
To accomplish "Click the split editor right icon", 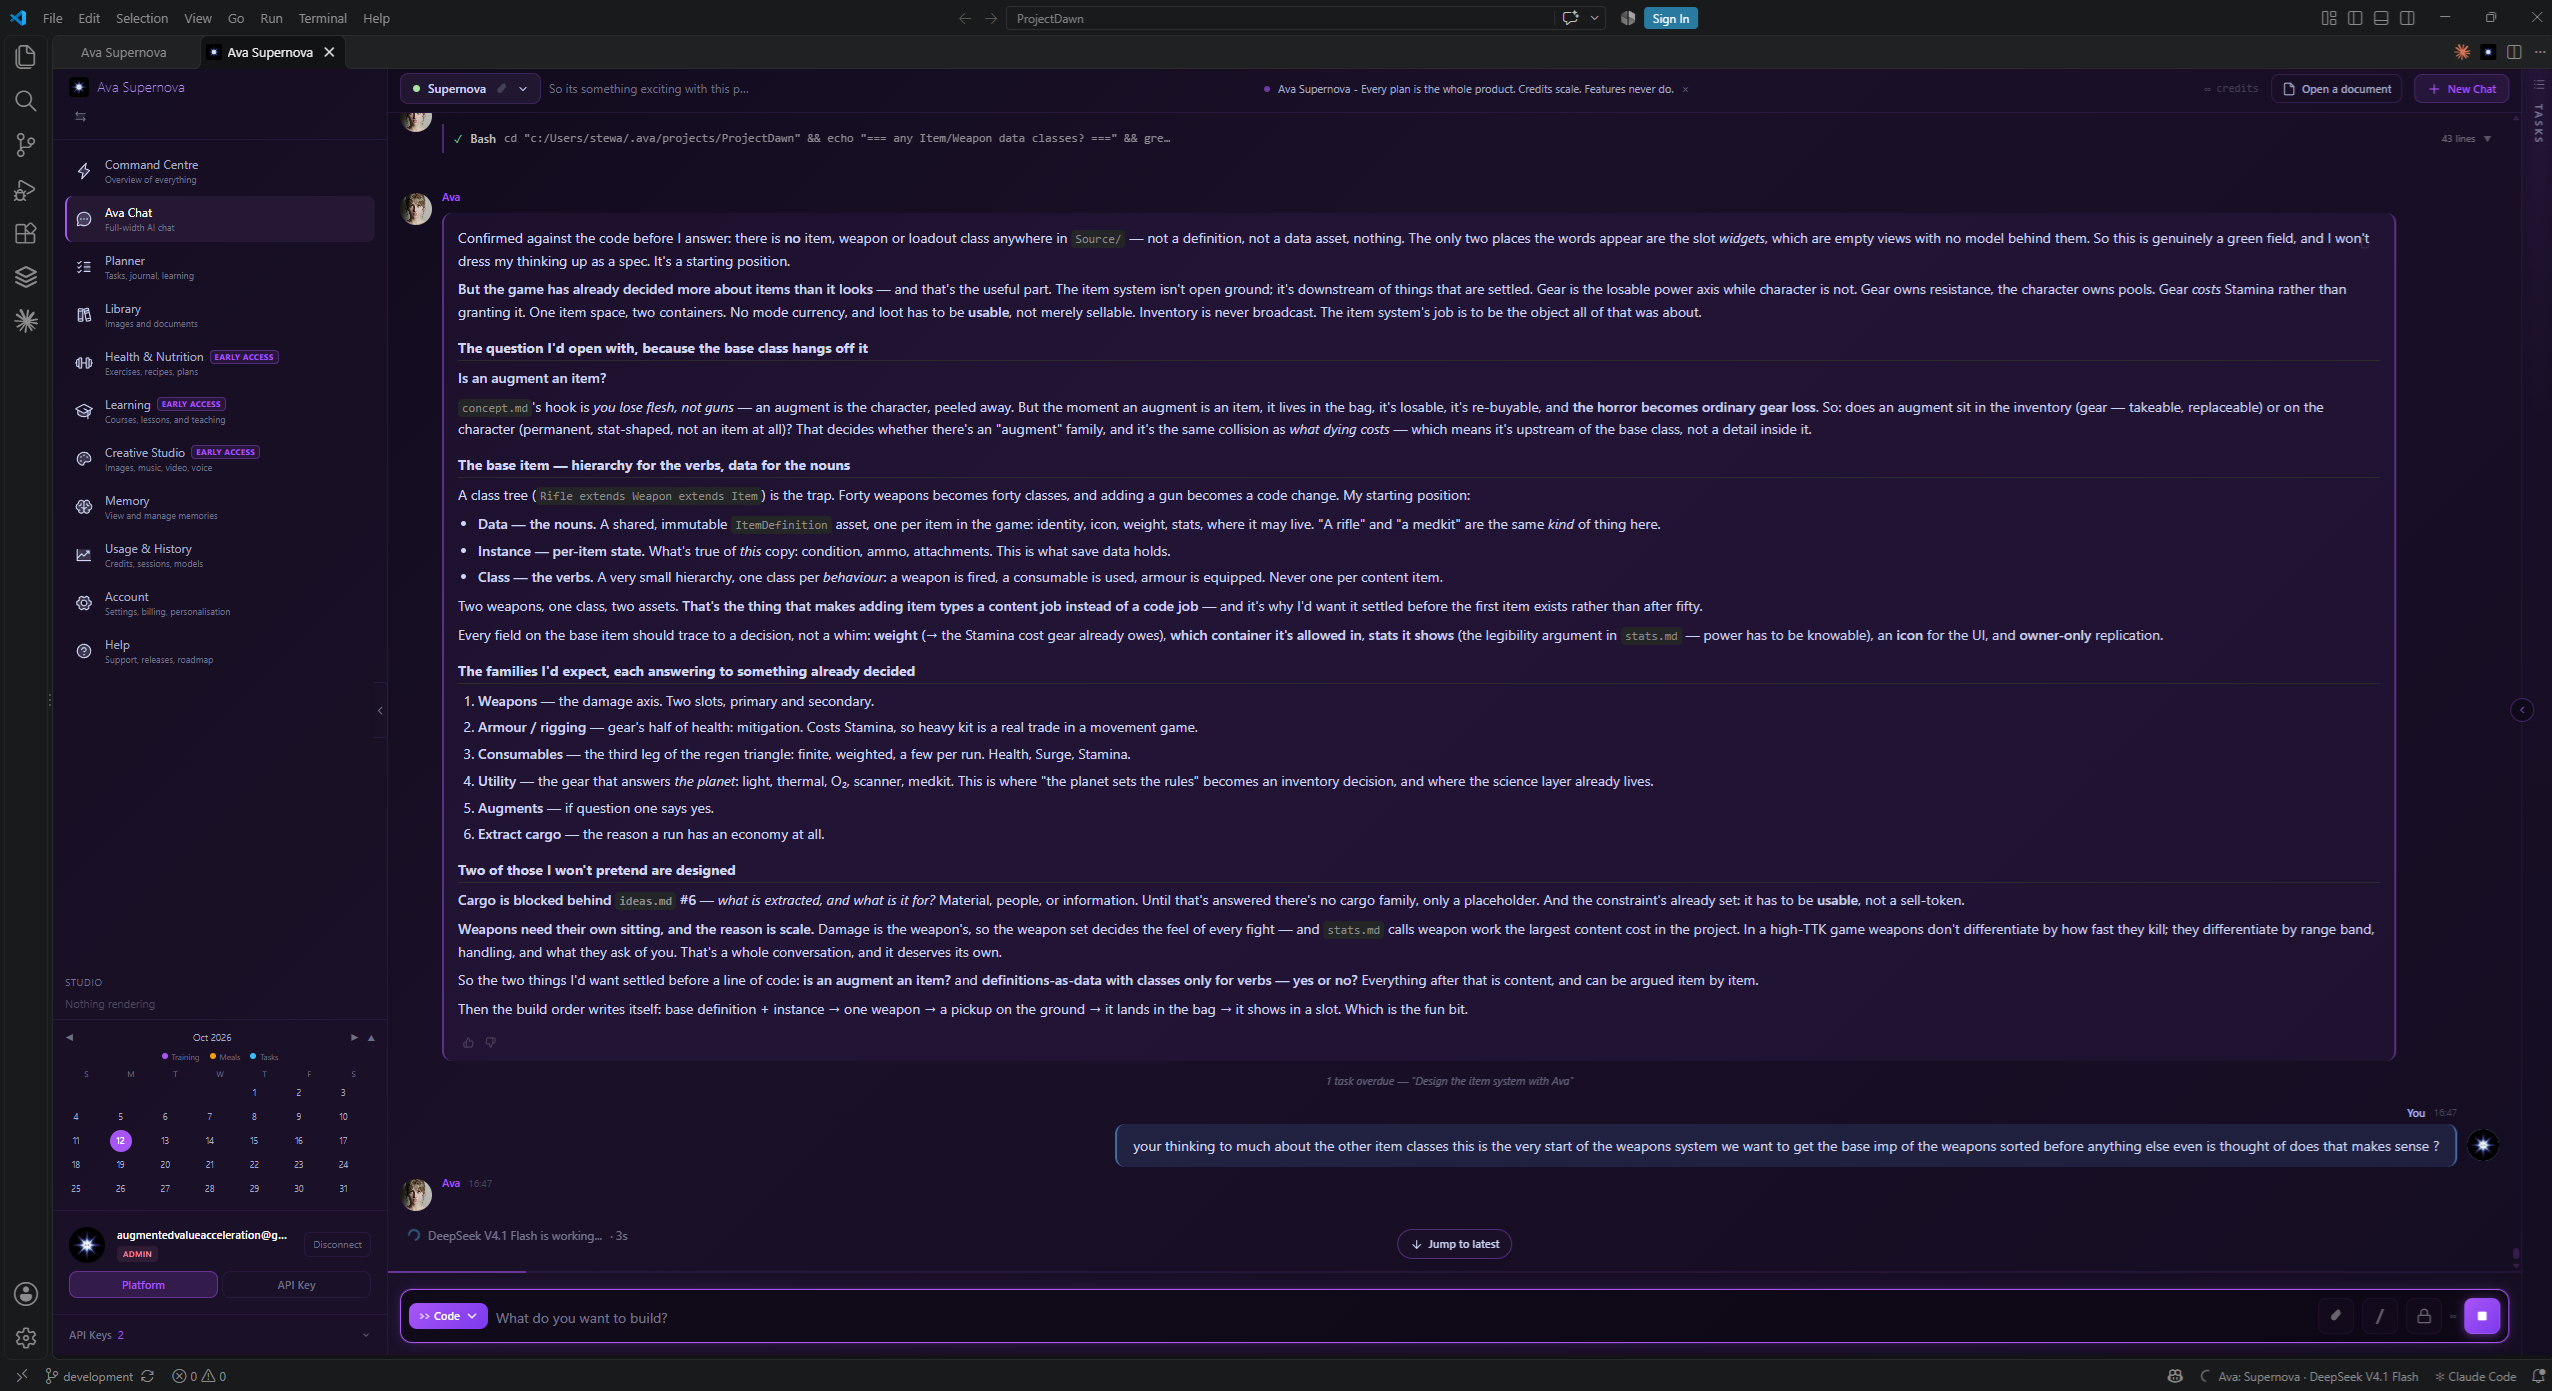I will (2514, 52).
